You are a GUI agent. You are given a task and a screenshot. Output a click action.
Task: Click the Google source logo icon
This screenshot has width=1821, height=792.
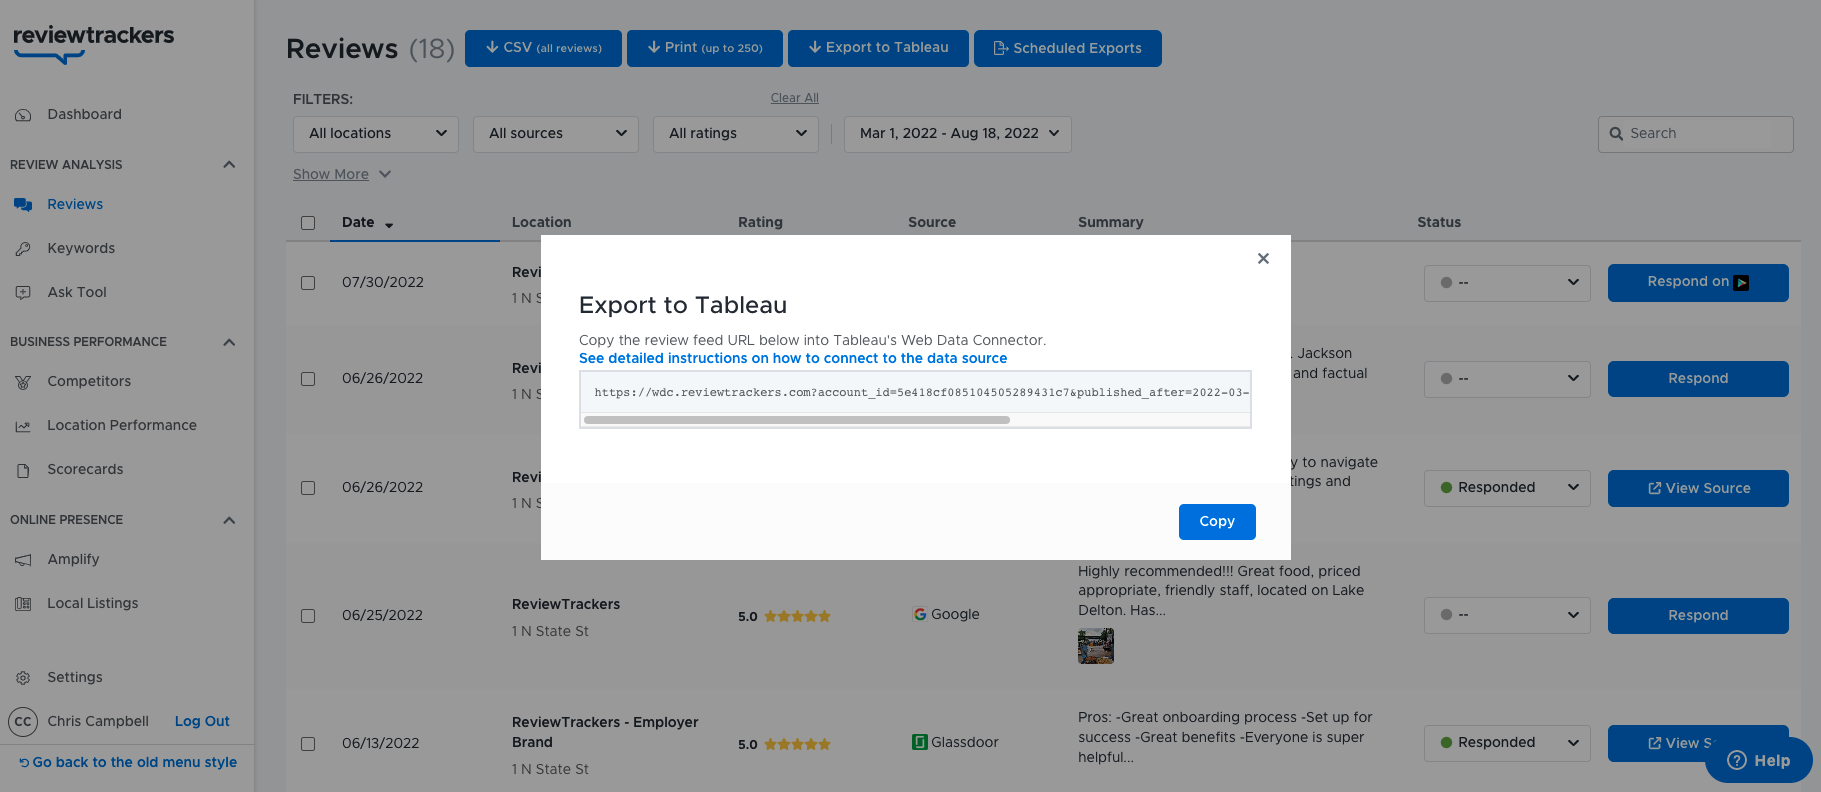click(920, 614)
